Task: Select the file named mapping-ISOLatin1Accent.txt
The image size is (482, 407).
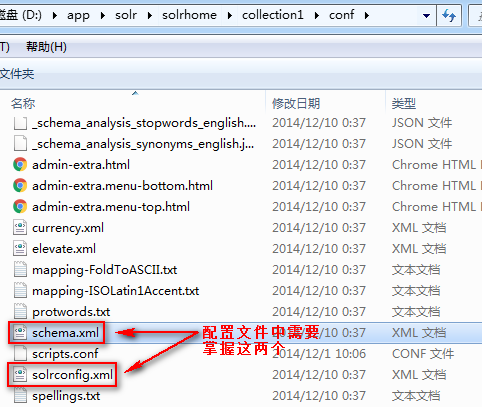Action: click(115, 291)
